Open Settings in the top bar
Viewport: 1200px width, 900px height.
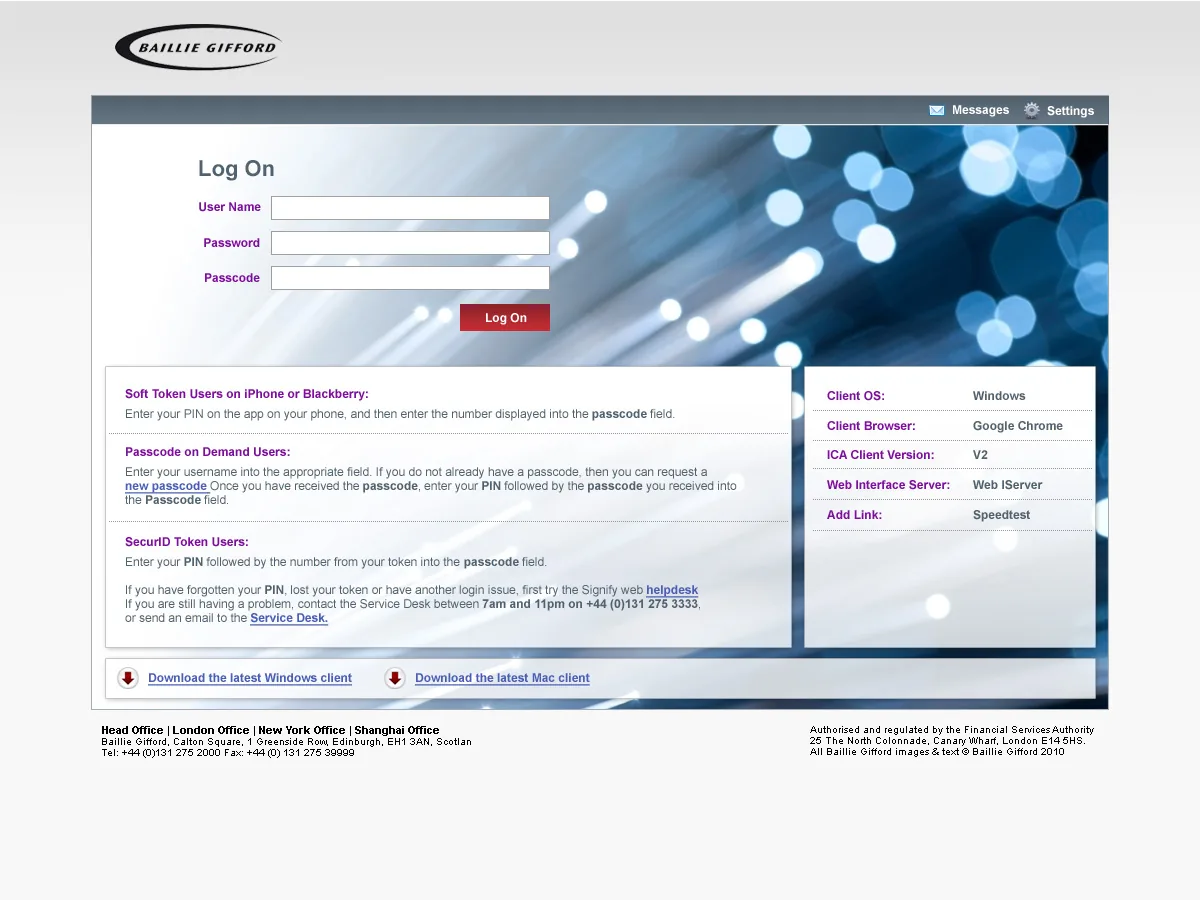(1070, 111)
